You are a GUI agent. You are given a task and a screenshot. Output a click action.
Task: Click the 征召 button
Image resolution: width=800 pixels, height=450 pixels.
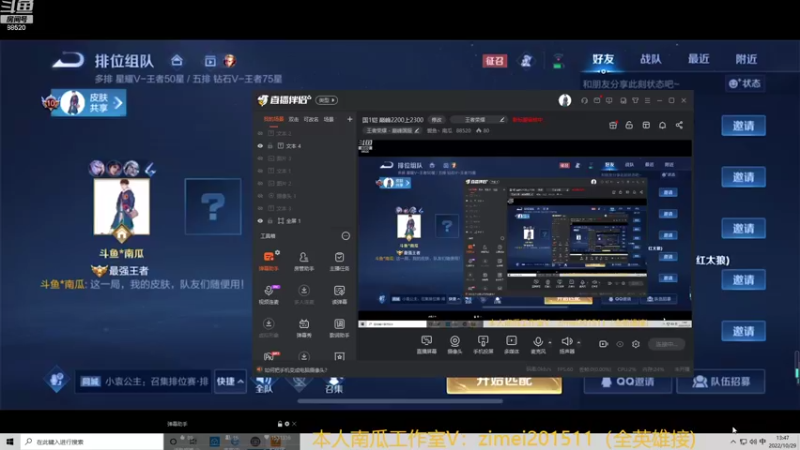pos(494,61)
